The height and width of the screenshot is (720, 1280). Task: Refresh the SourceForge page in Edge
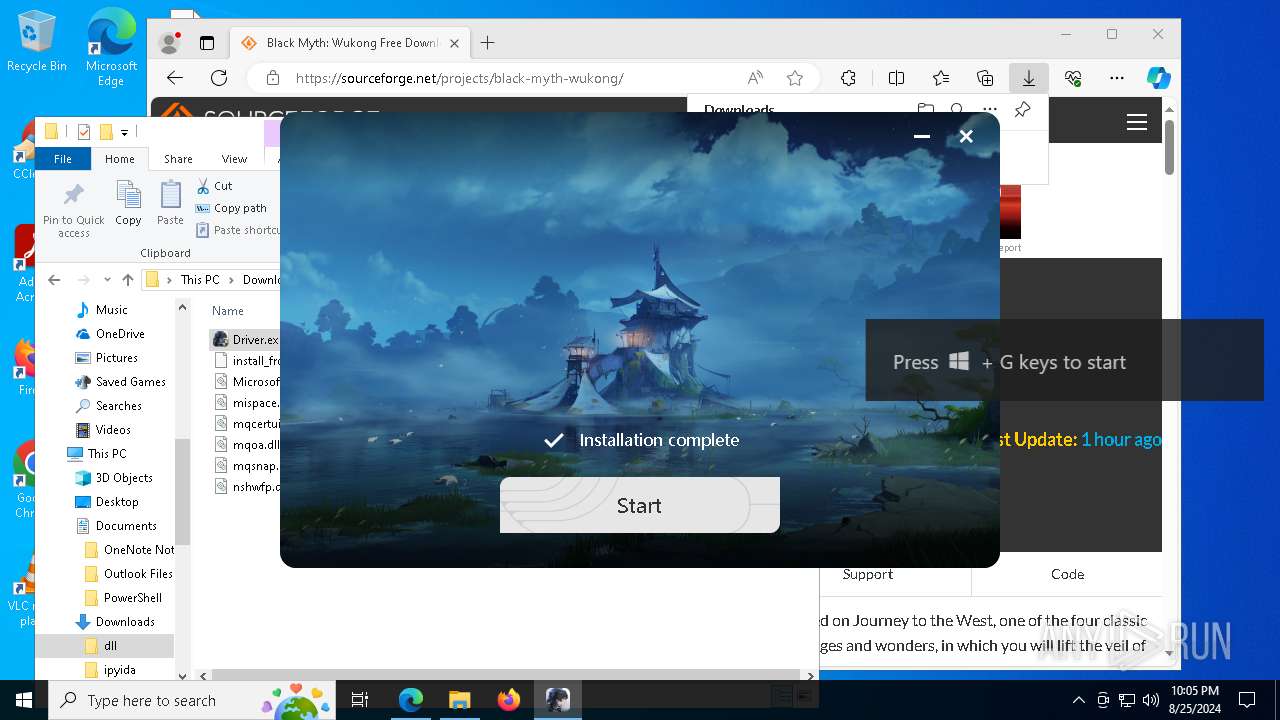219,78
